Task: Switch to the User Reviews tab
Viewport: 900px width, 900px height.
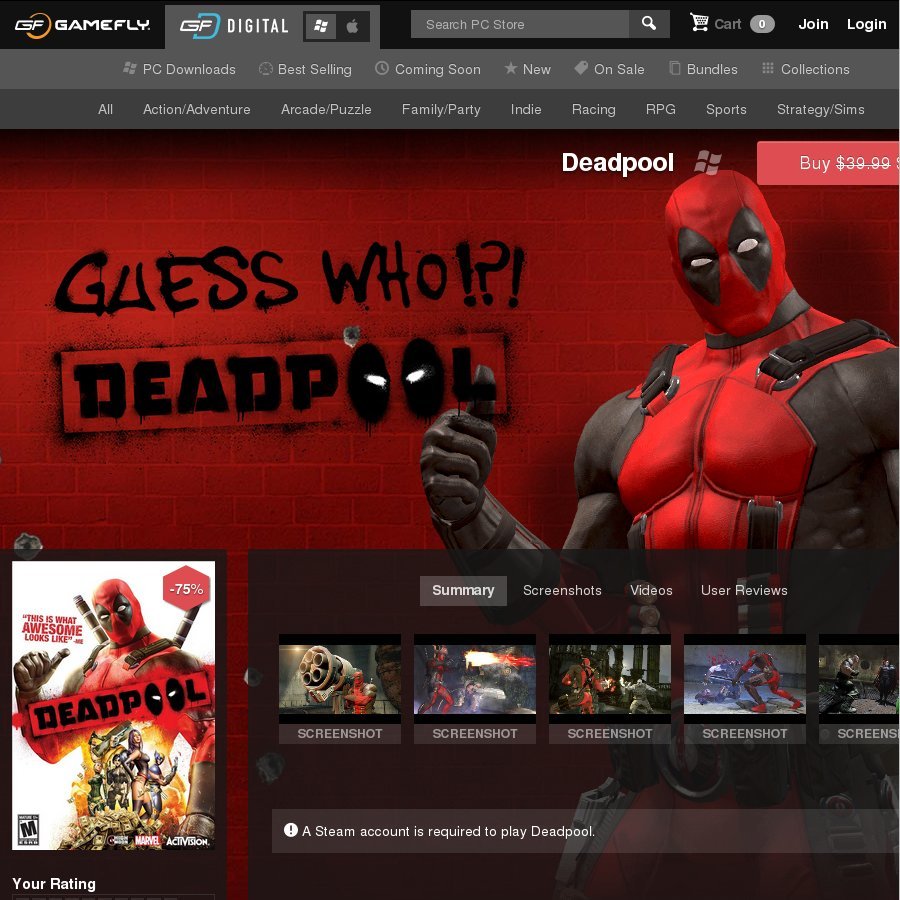Action: 744,590
